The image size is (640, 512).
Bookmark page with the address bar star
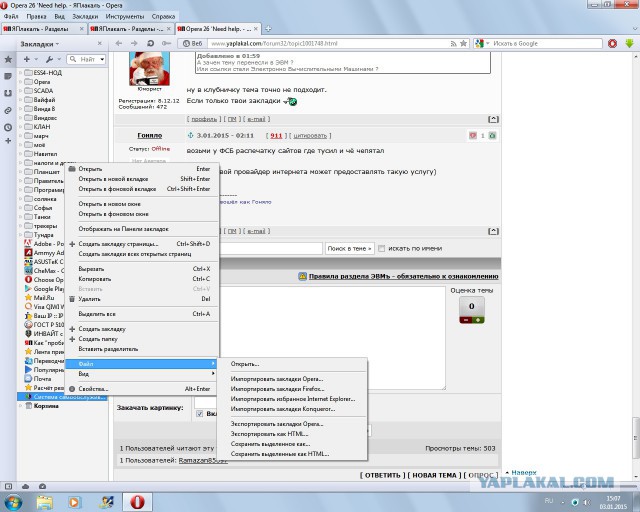coord(463,43)
